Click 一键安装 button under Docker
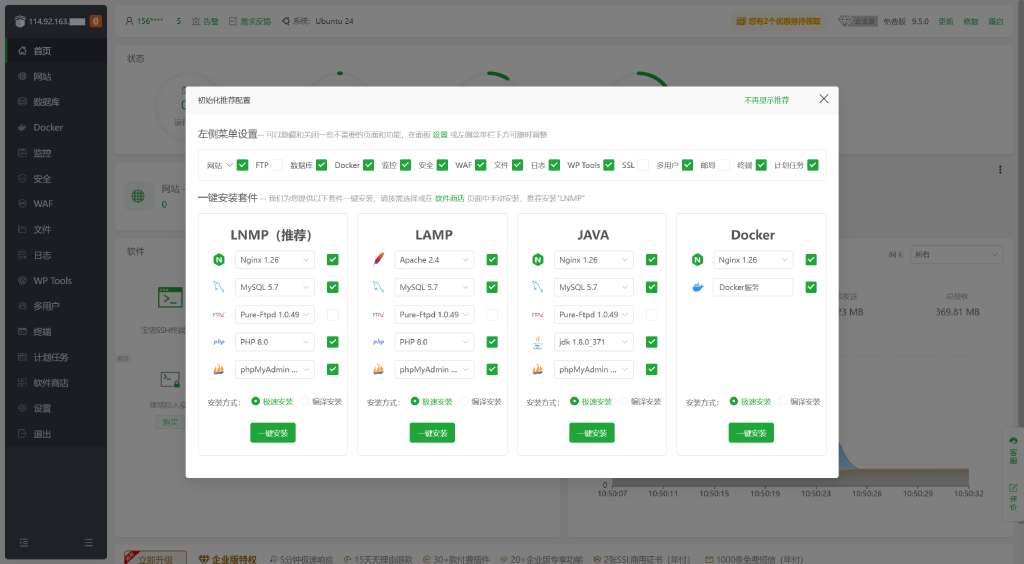The height and width of the screenshot is (564, 1024). (751, 433)
